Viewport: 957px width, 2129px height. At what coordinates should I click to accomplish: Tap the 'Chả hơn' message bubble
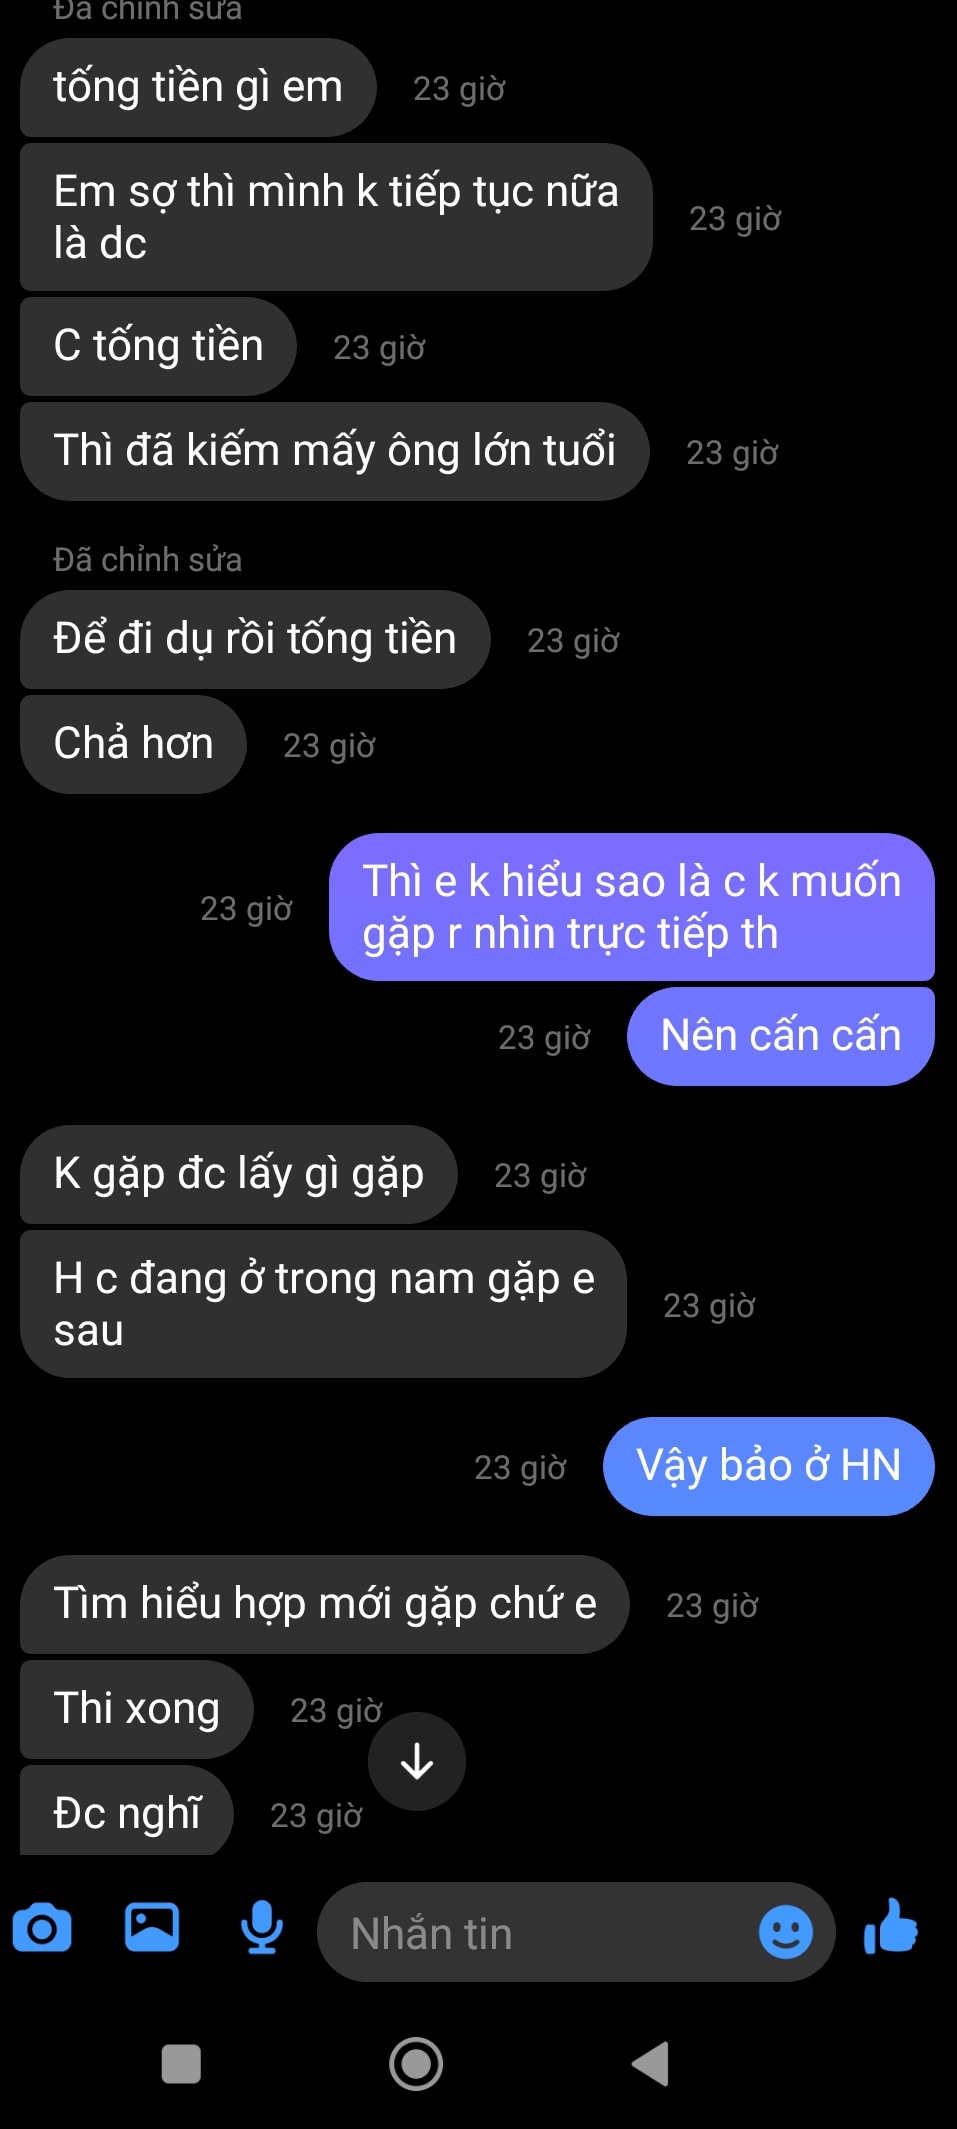133,744
